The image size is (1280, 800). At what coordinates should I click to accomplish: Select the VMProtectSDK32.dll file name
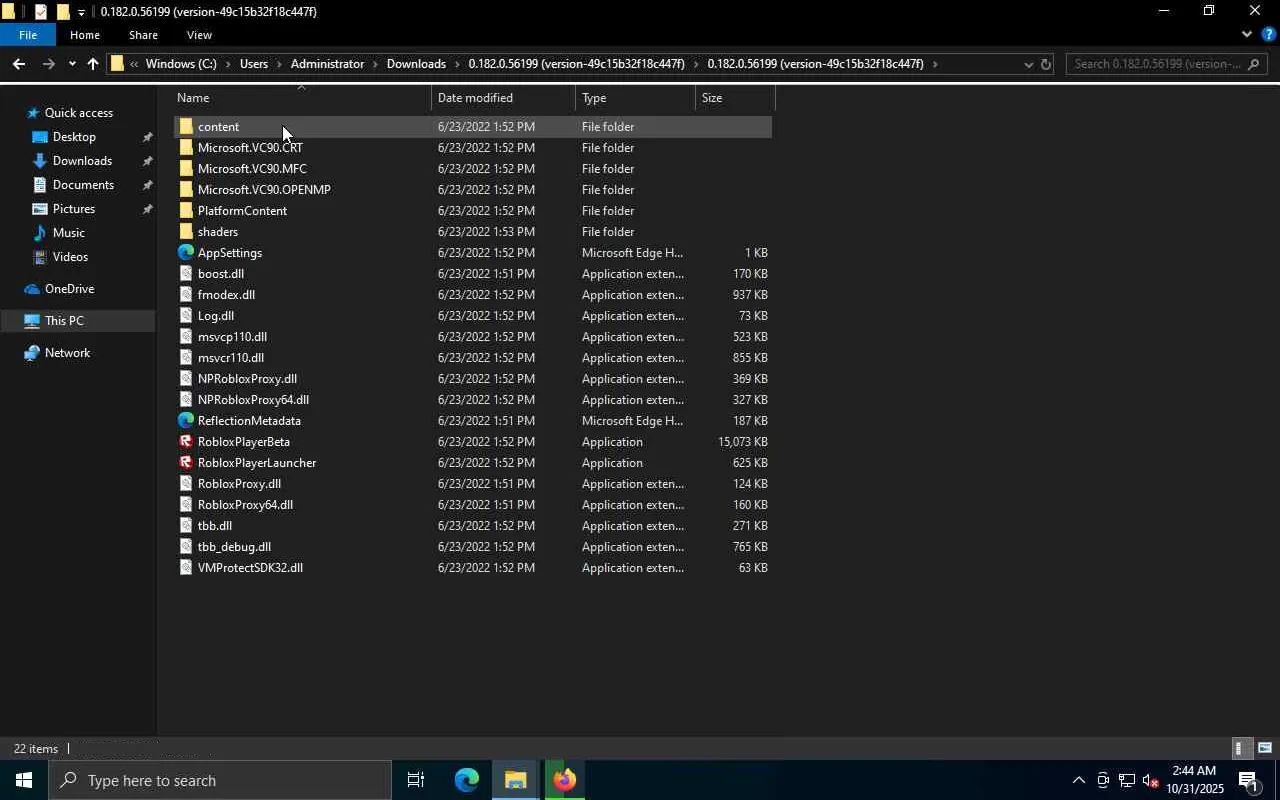coord(250,568)
